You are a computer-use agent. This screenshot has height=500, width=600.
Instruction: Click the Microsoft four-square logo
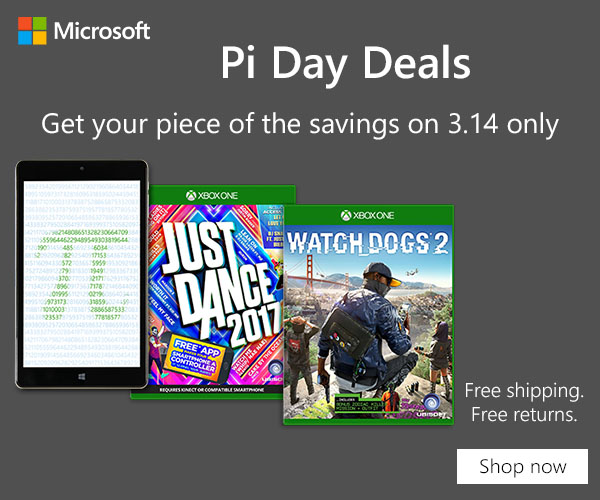click(x=33, y=30)
